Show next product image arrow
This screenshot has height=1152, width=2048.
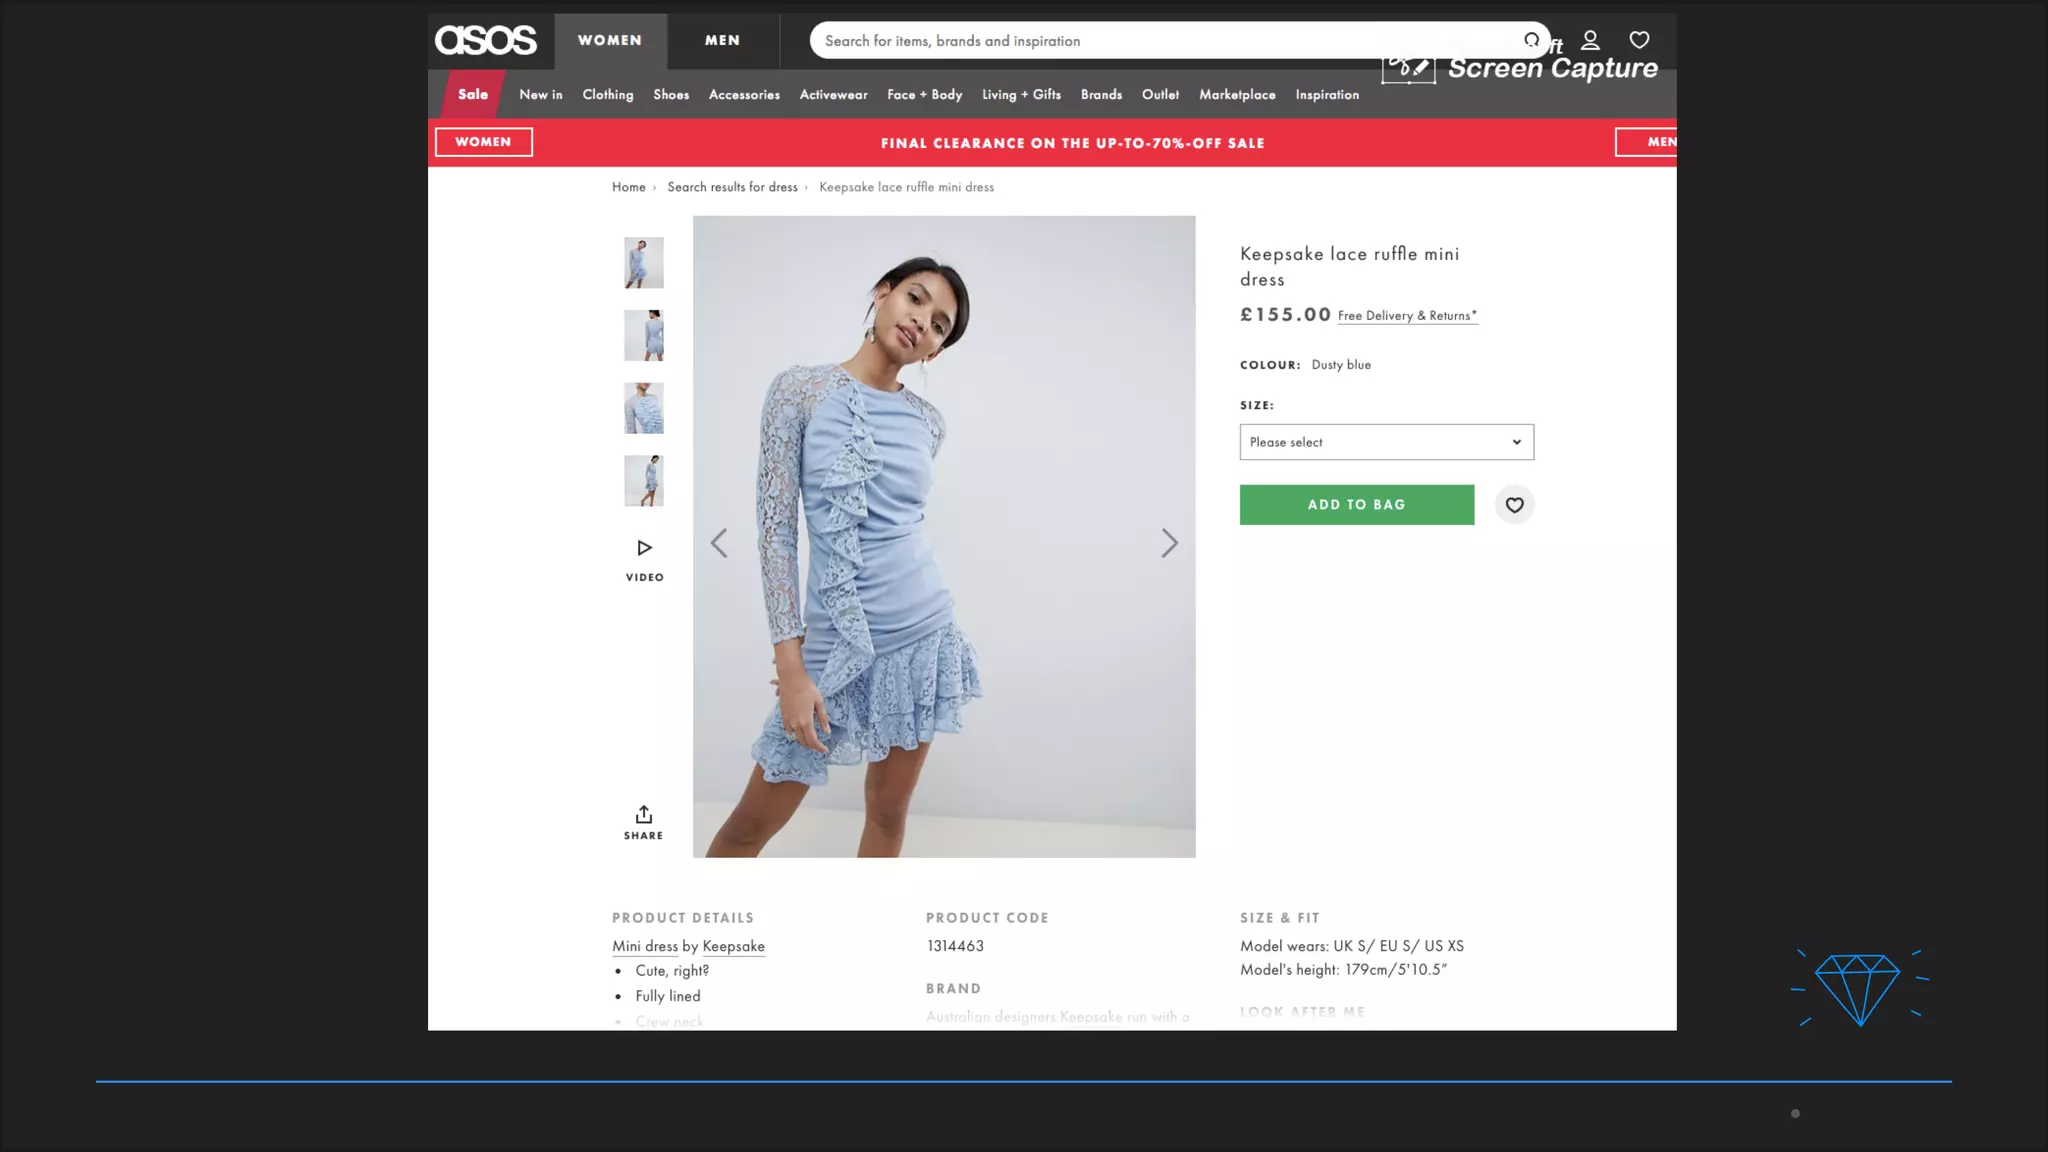tap(1169, 543)
